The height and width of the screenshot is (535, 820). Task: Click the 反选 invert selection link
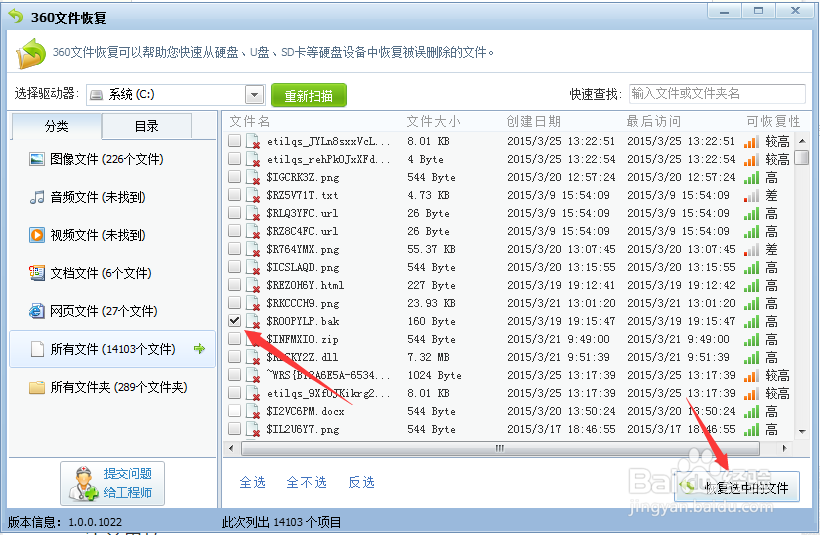coord(361,482)
